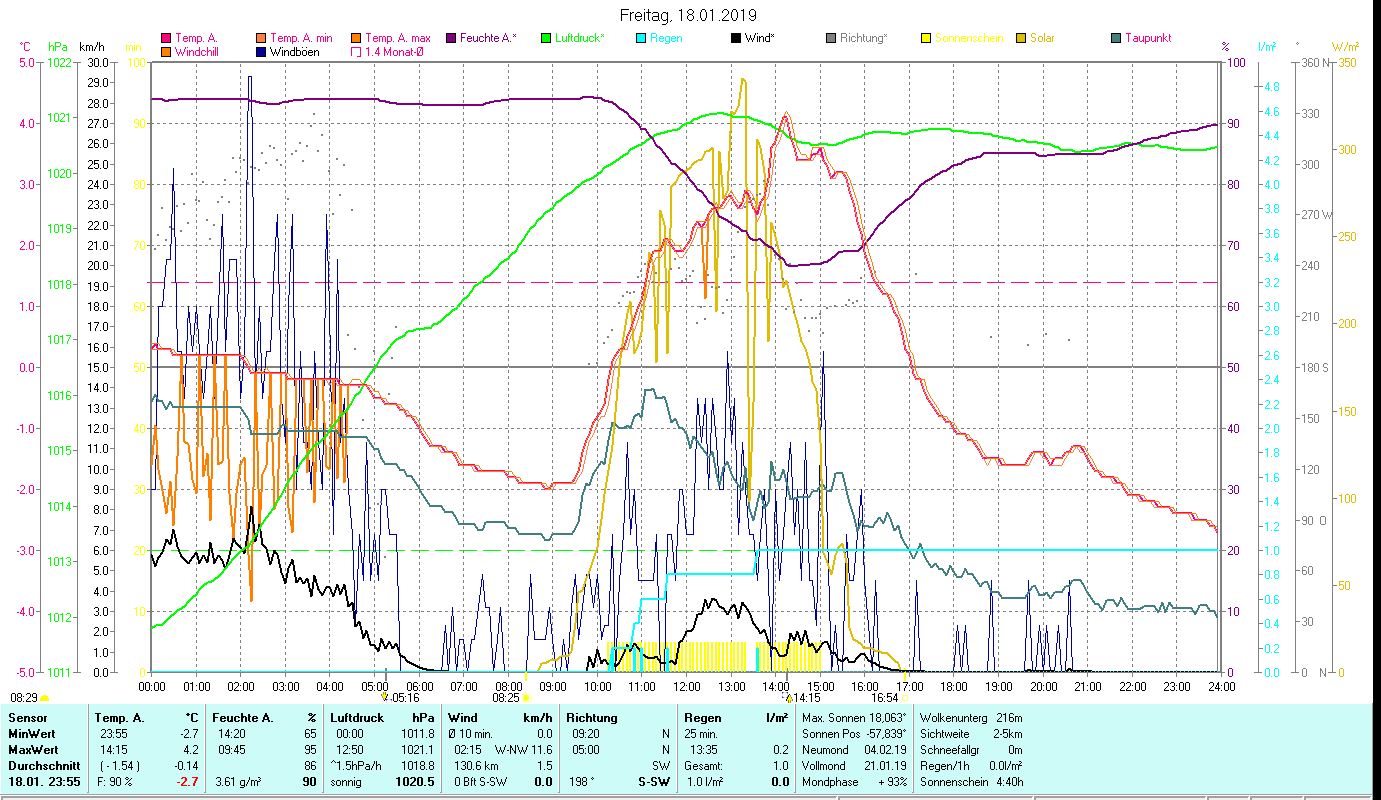This screenshot has width=1381, height=800.
Task: Select the green Luftdruck legend swatch
Action: pos(545,38)
